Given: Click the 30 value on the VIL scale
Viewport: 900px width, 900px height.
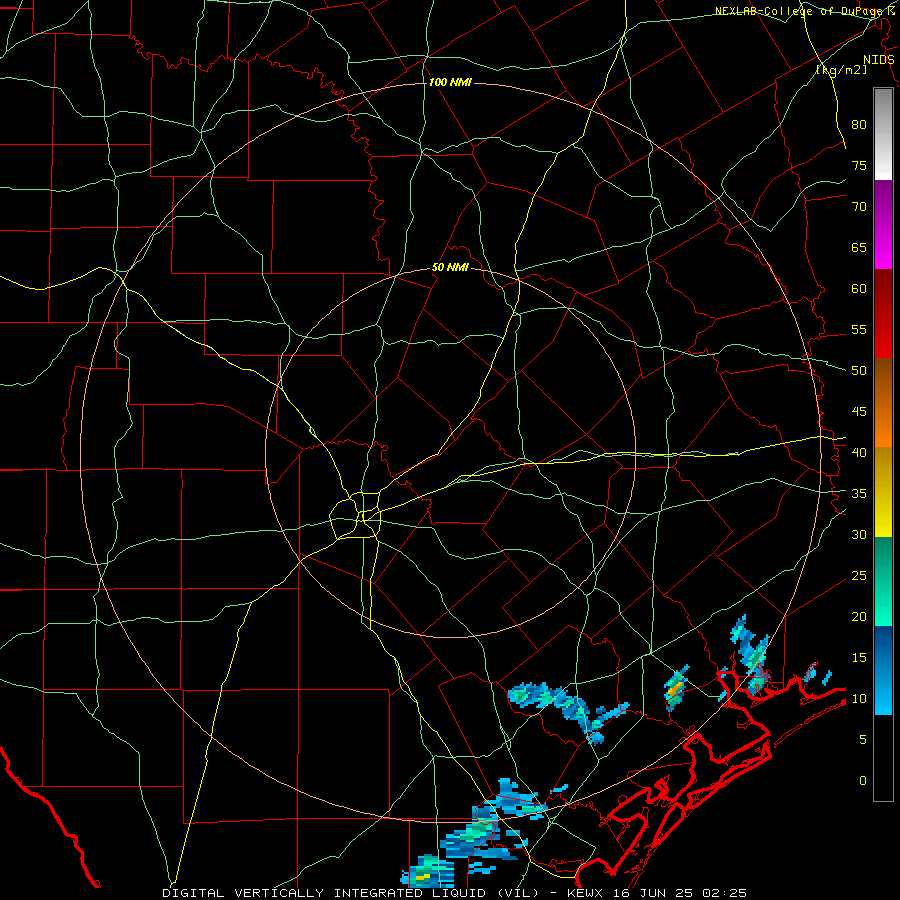Looking at the screenshot, I should pyautogui.click(x=859, y=535).
